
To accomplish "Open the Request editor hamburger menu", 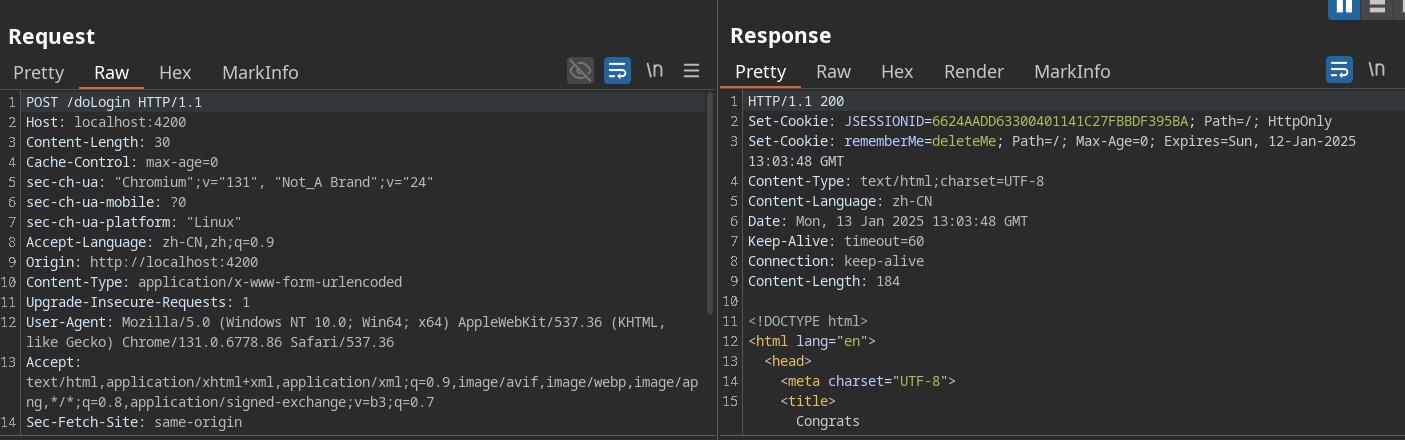I will click(691, 70).
